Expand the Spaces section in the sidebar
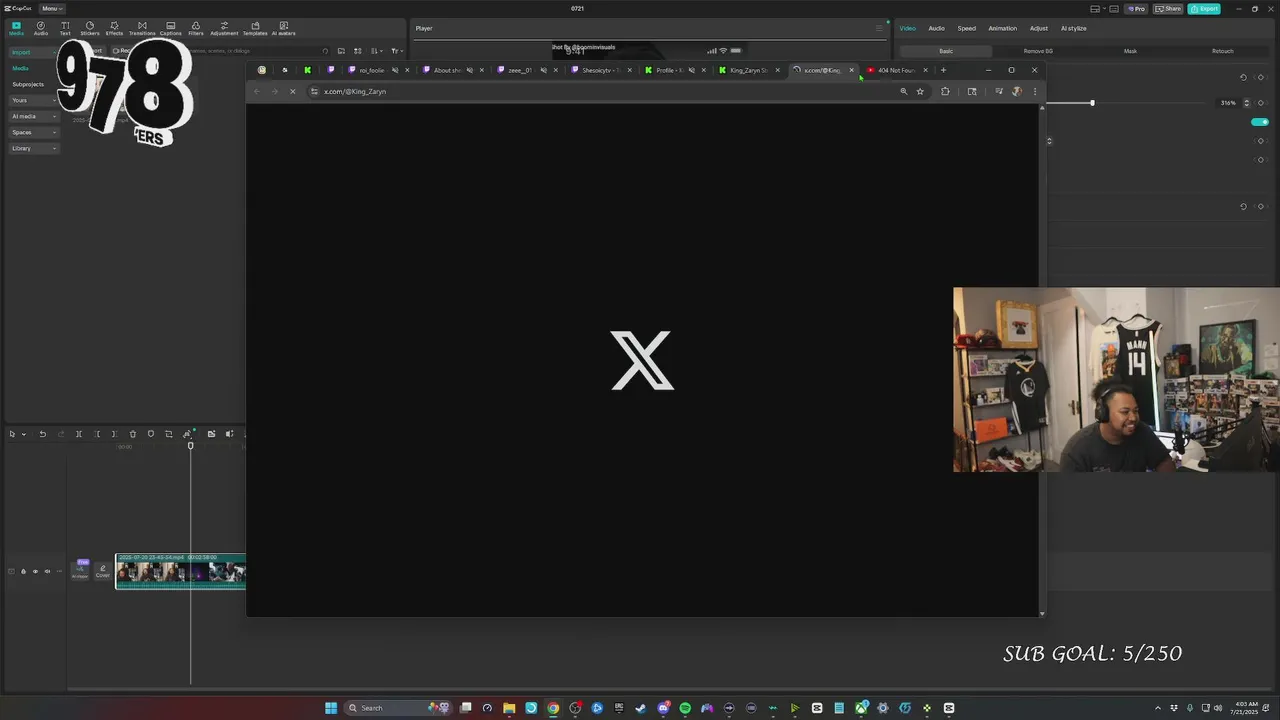This screenshot has height=720, width=1280. click(x=33, y=132)
